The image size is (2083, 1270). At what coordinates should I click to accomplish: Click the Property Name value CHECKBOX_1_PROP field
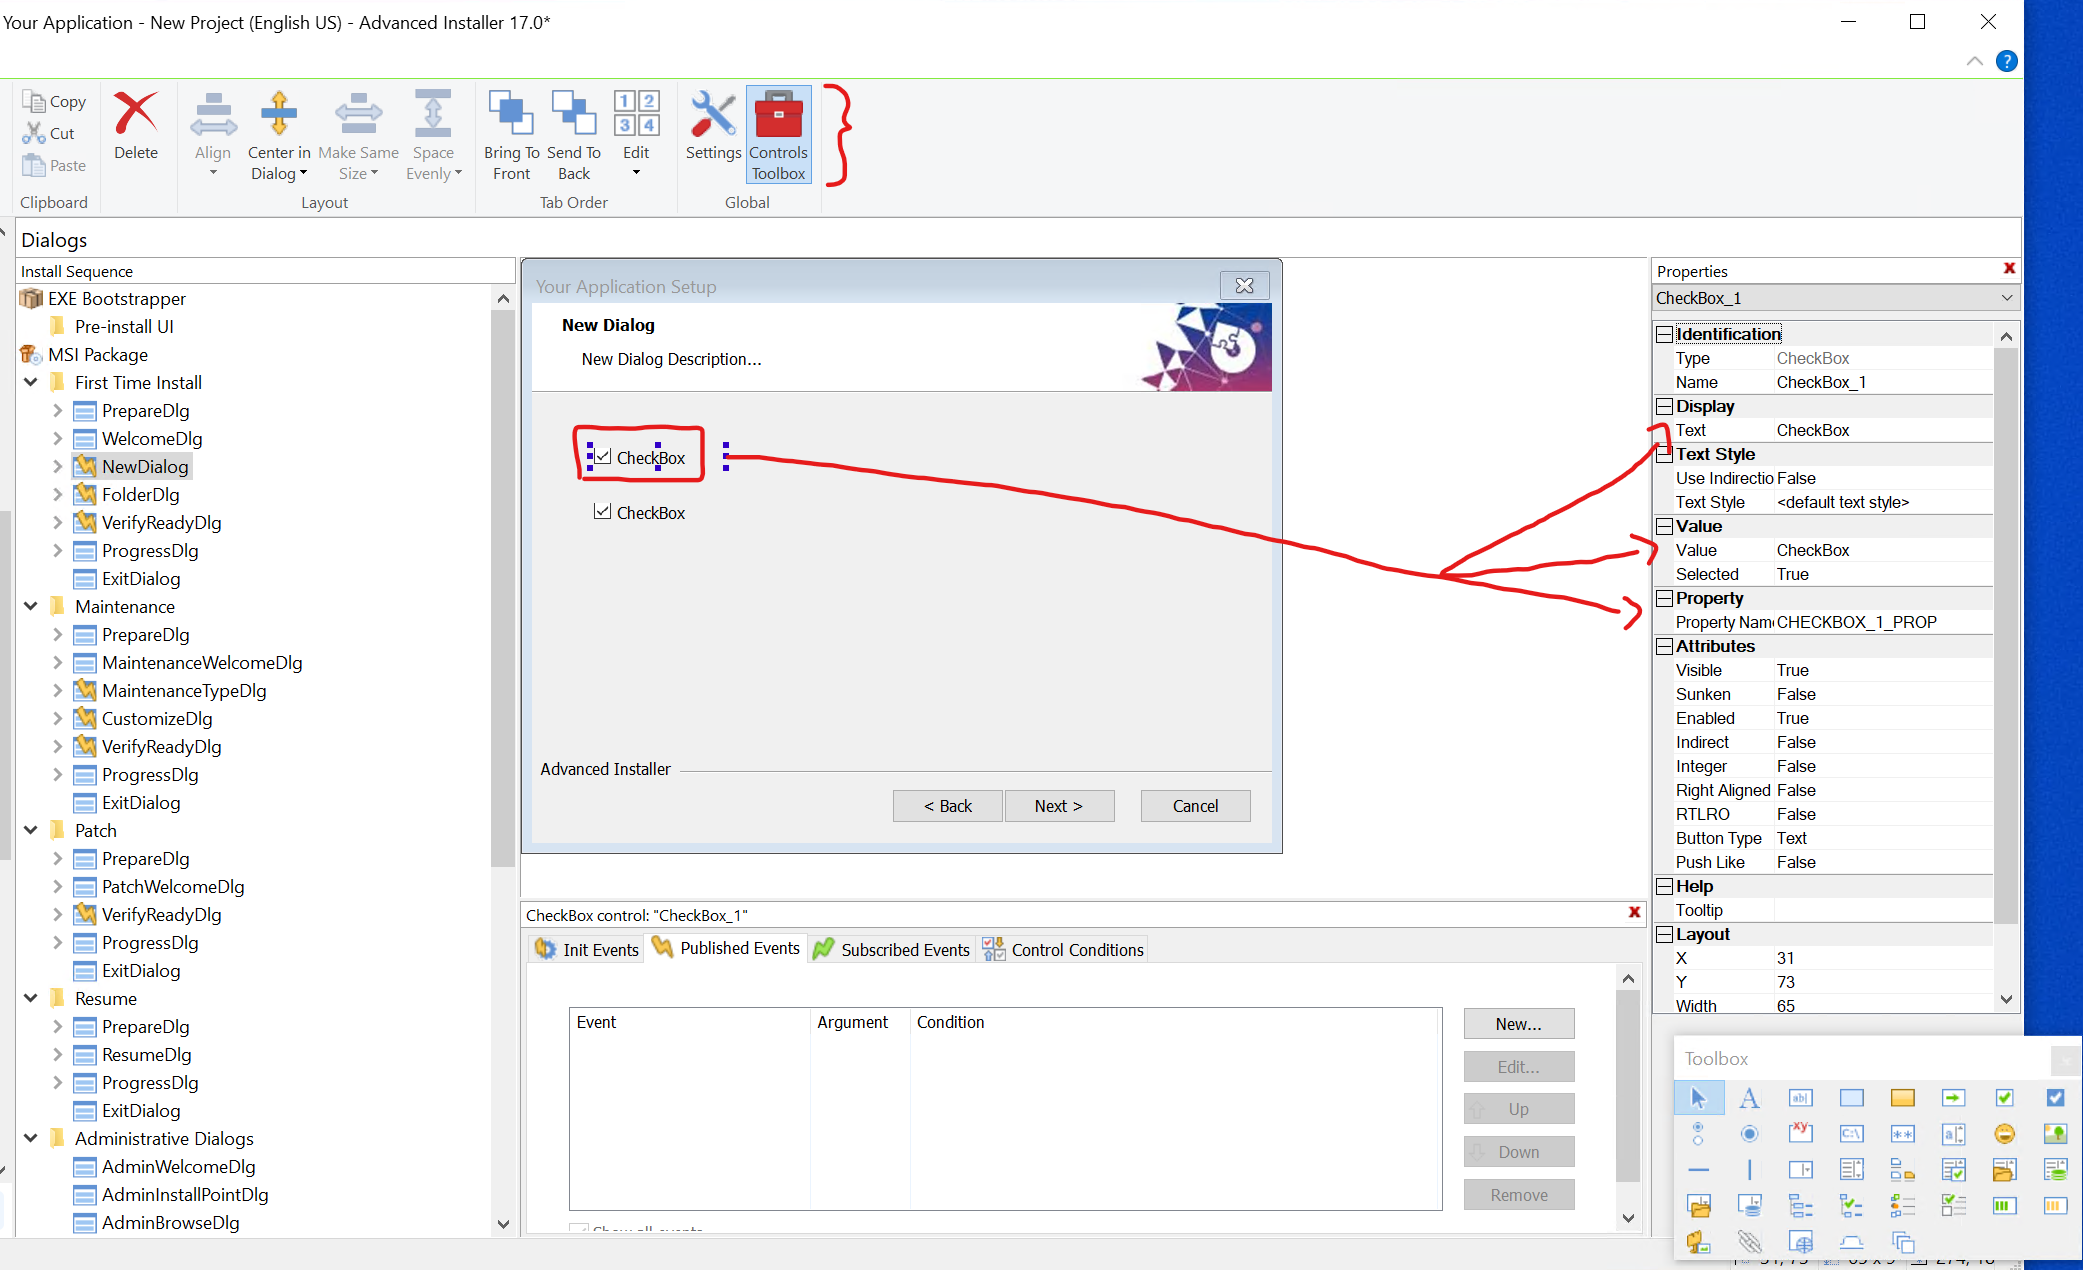click(1857, 622)
